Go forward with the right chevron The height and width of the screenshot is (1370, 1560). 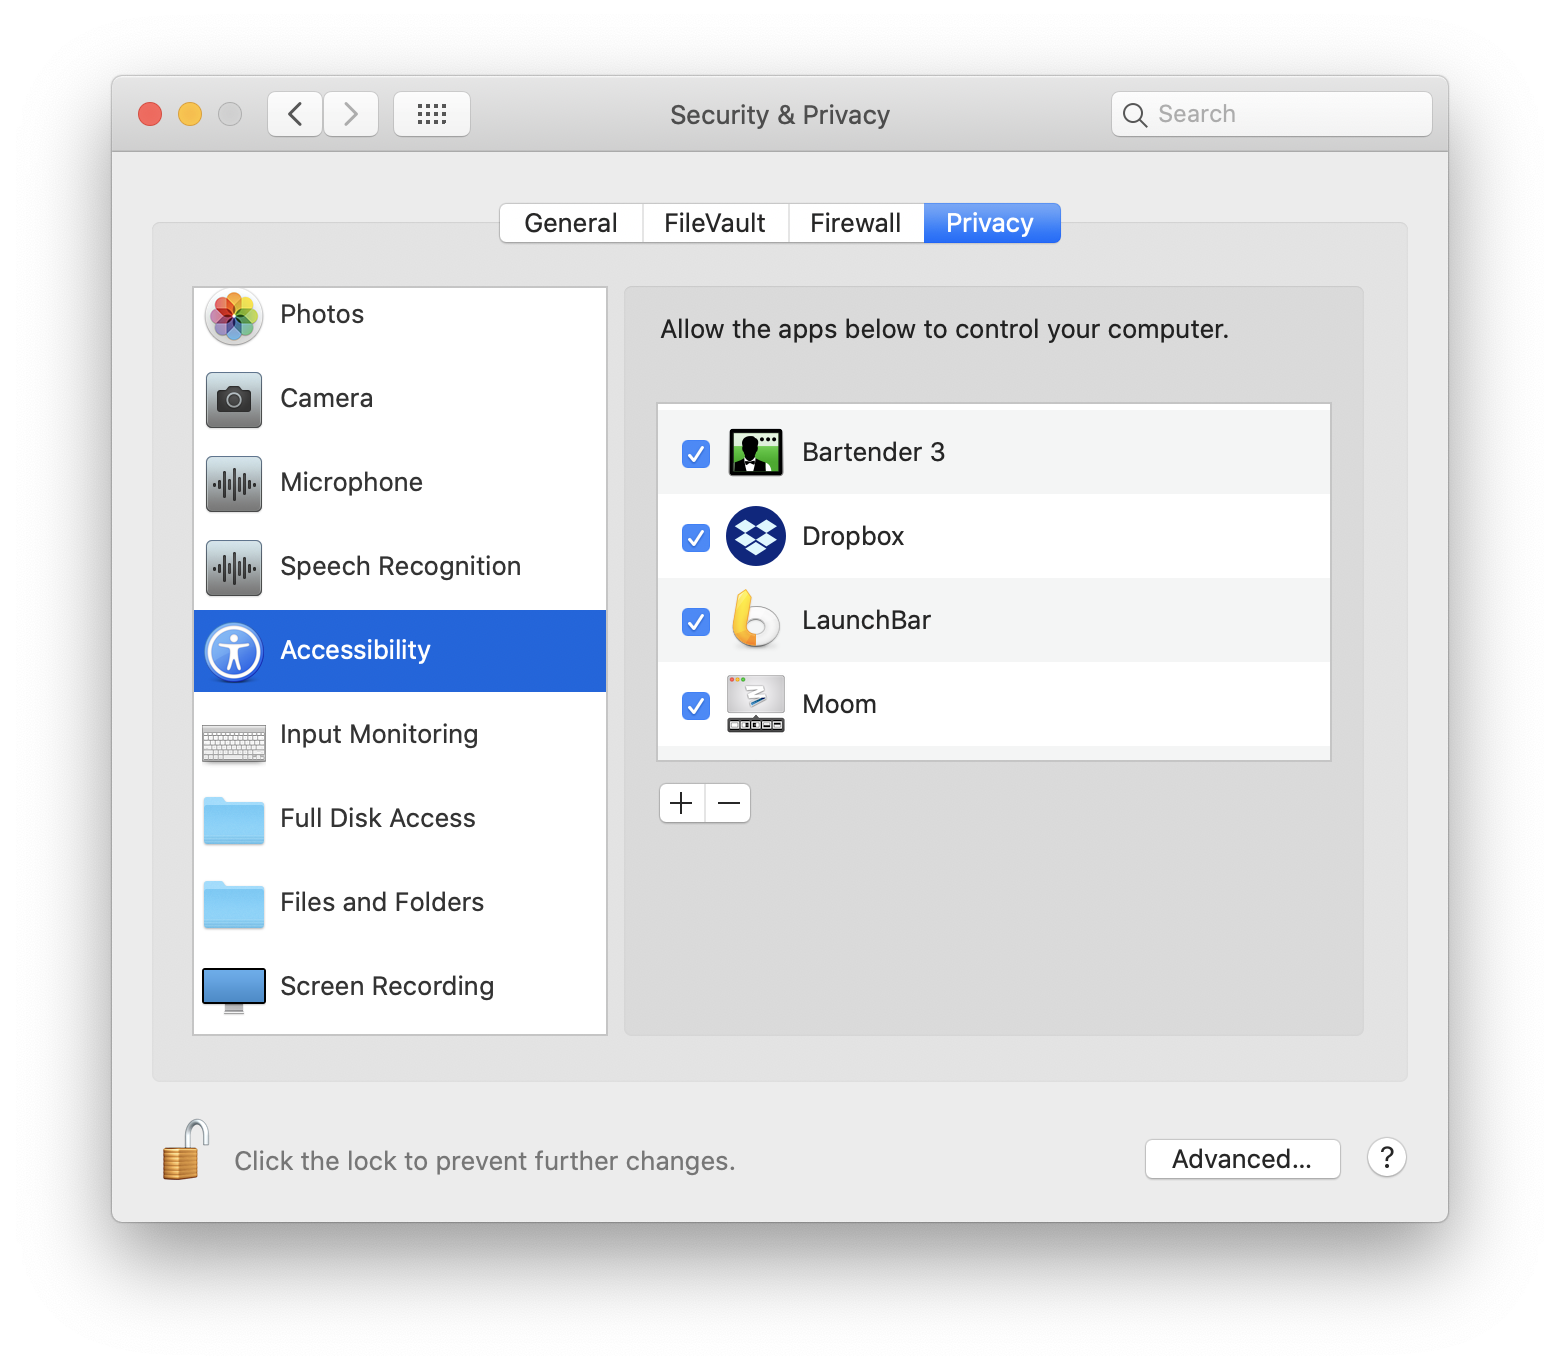pyautogui.click(x=351, y=114)
